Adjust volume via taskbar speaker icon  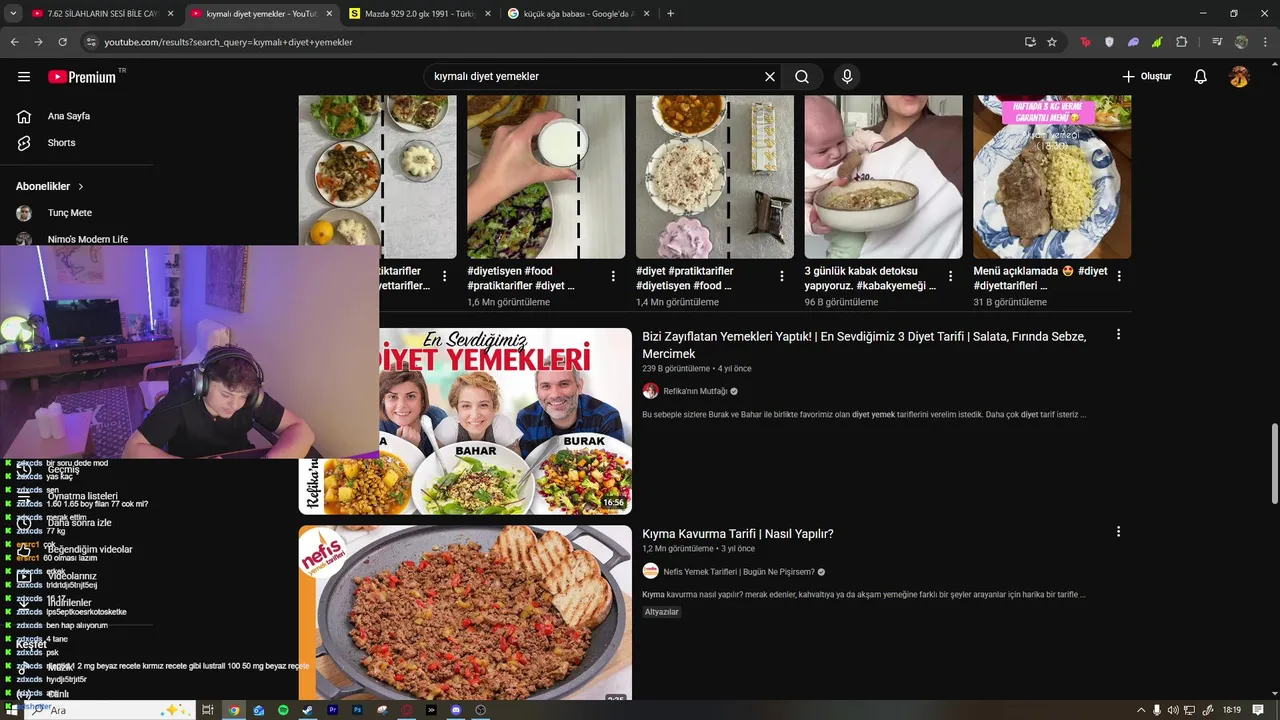tap(1173, 710)
